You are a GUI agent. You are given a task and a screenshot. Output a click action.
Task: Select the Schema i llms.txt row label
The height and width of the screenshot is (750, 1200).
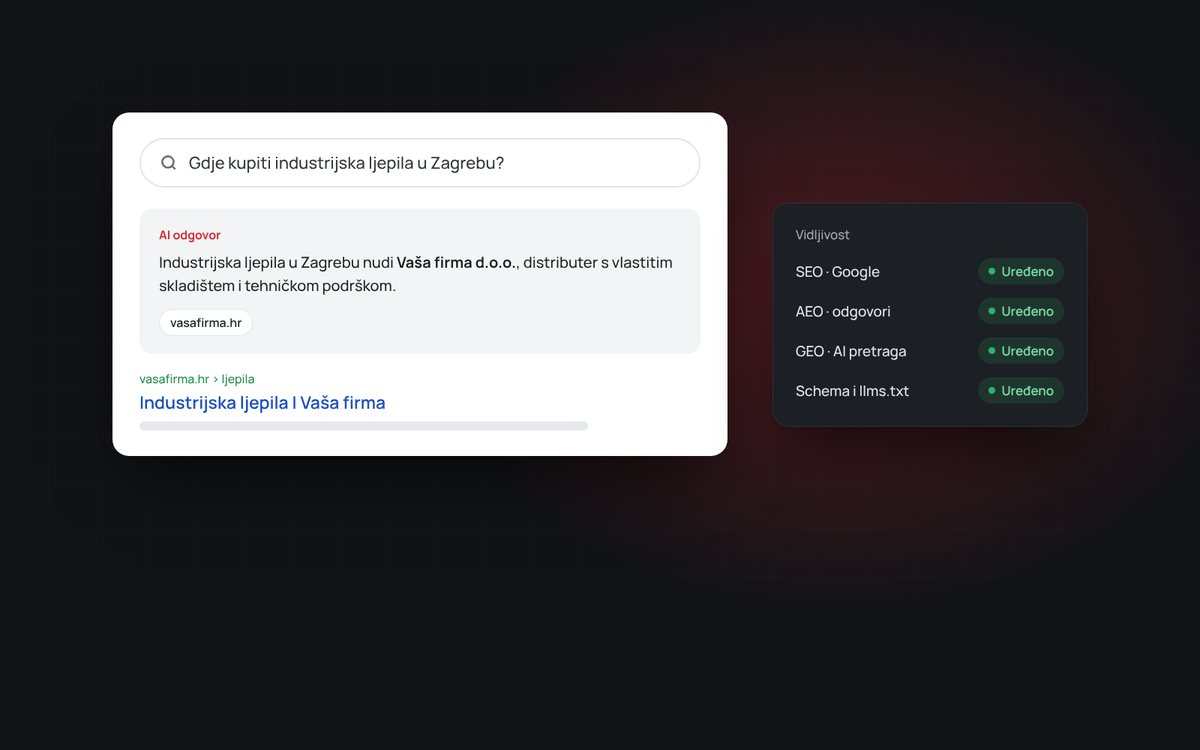pos(853,391)
